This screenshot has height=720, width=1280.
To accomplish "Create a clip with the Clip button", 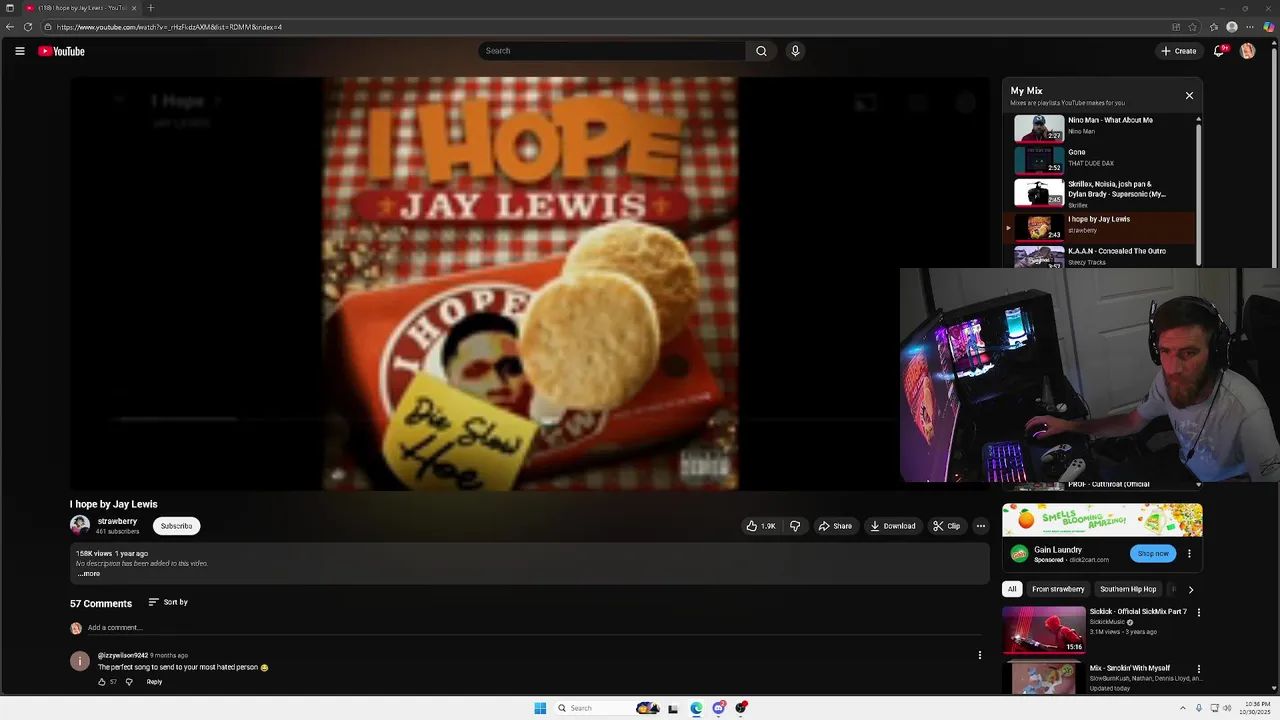I will click(x=946, y=526).
